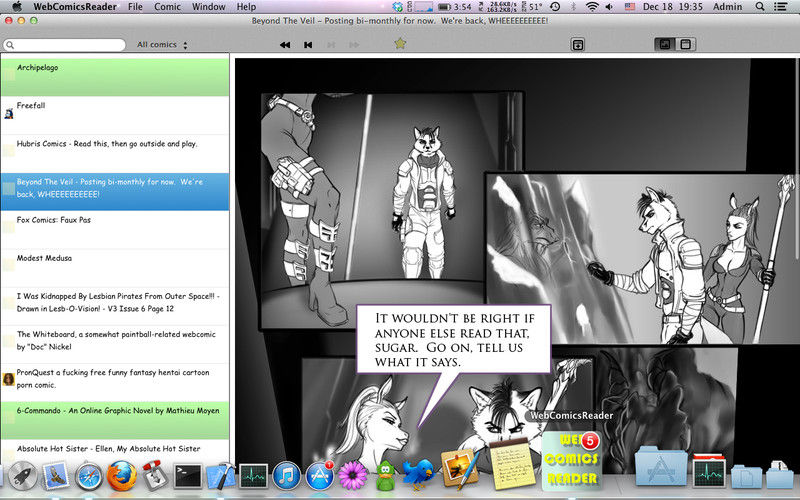Select Absolute Hot Sister entry

click(x=115, y=452)
